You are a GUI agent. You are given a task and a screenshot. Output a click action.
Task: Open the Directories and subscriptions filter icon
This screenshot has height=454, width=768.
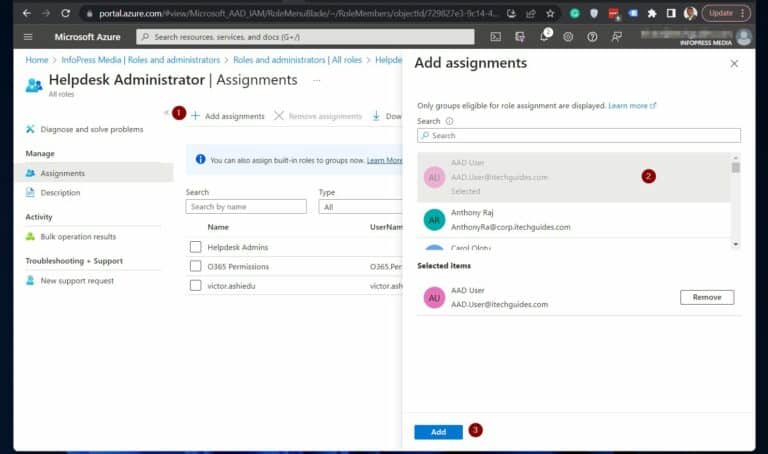[520, 37]
